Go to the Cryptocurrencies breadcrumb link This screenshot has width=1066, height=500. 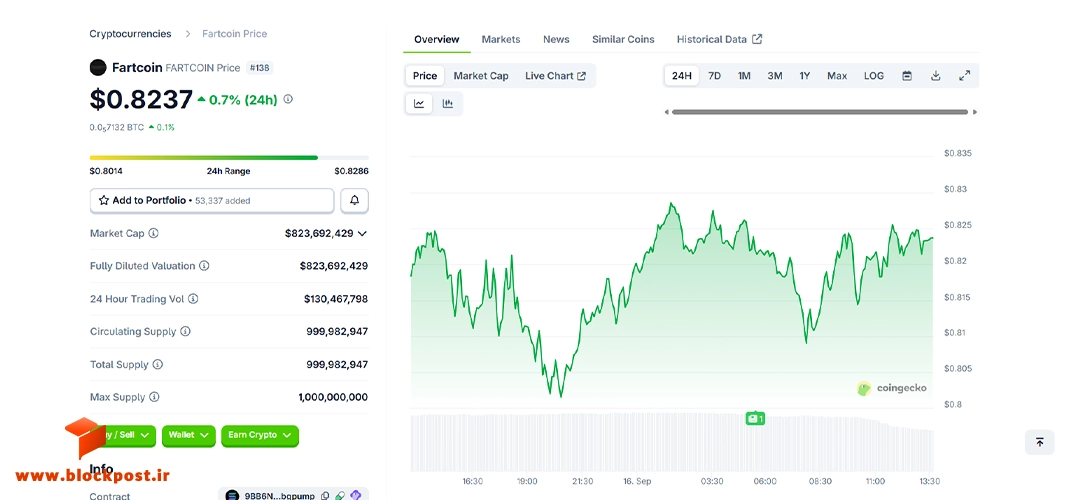tap(131, 33)
